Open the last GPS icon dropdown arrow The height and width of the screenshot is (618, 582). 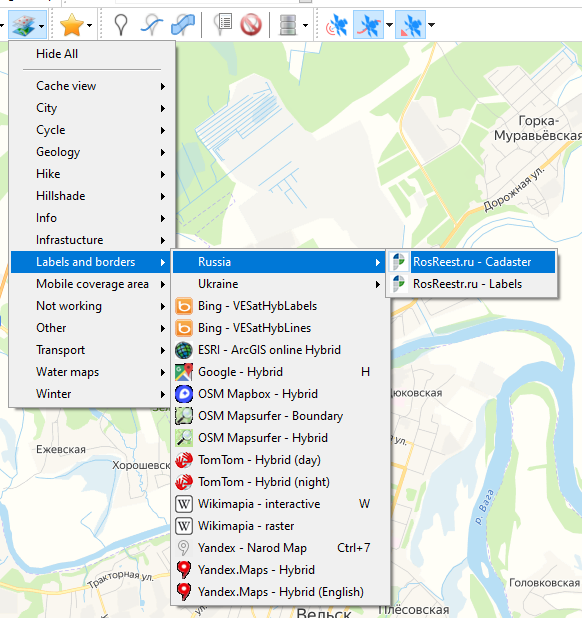click(431, 25)
